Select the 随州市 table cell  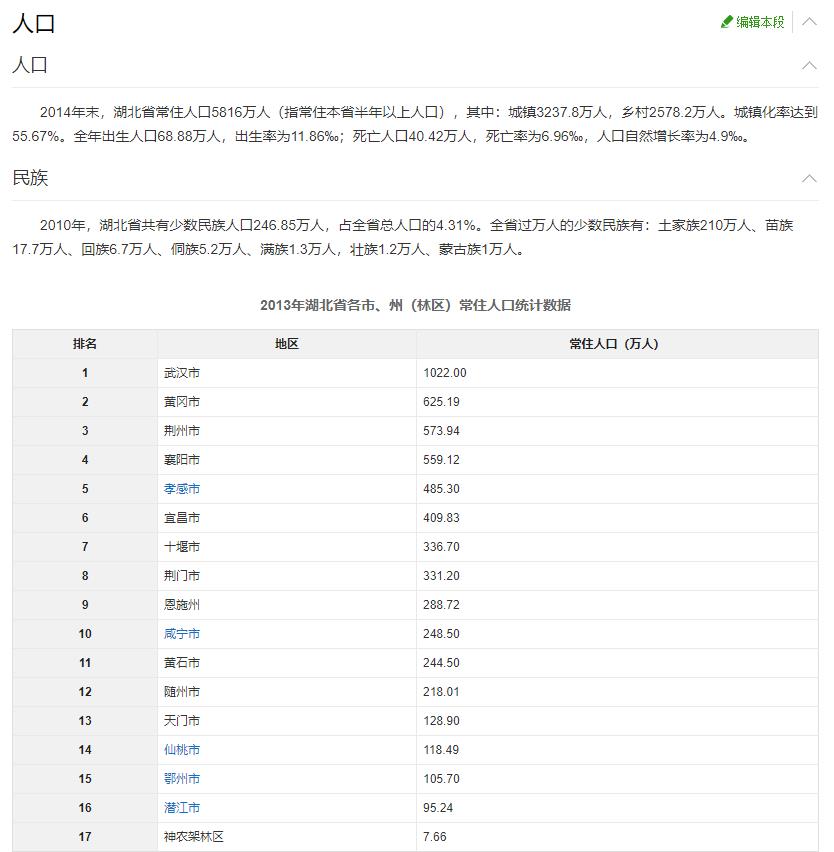click(287, 692)
